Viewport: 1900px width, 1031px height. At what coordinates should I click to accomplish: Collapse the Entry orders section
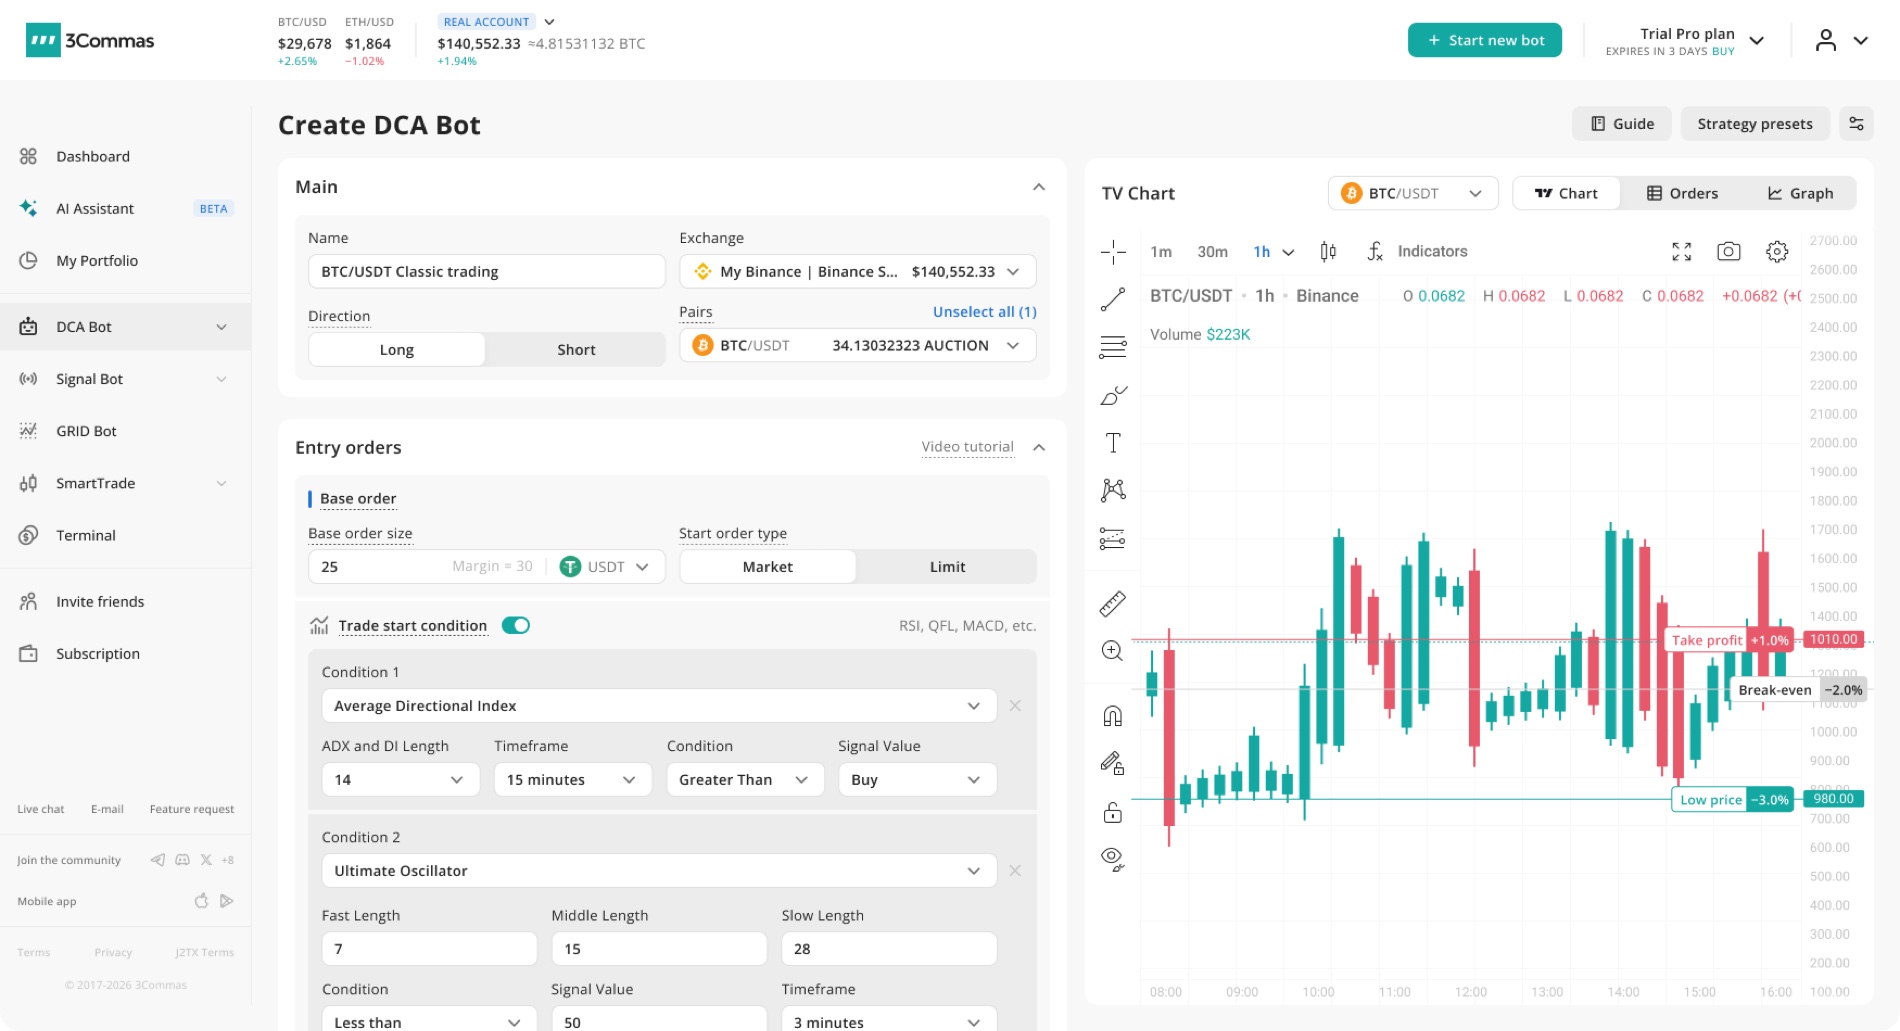coord(1039,447)
